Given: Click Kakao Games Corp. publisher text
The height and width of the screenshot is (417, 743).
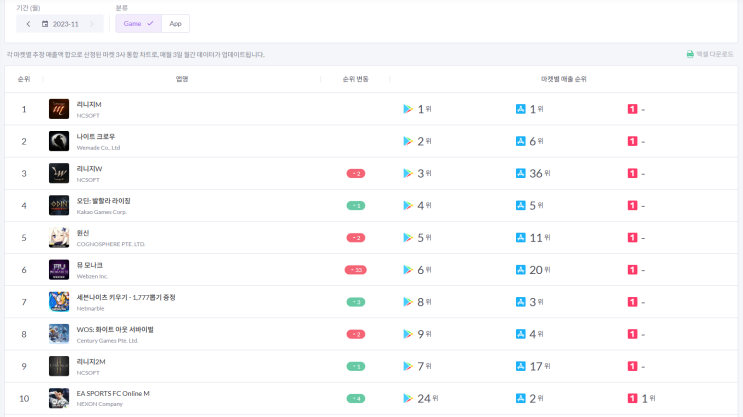Looking at the screenshot, I should coord(101,212).
